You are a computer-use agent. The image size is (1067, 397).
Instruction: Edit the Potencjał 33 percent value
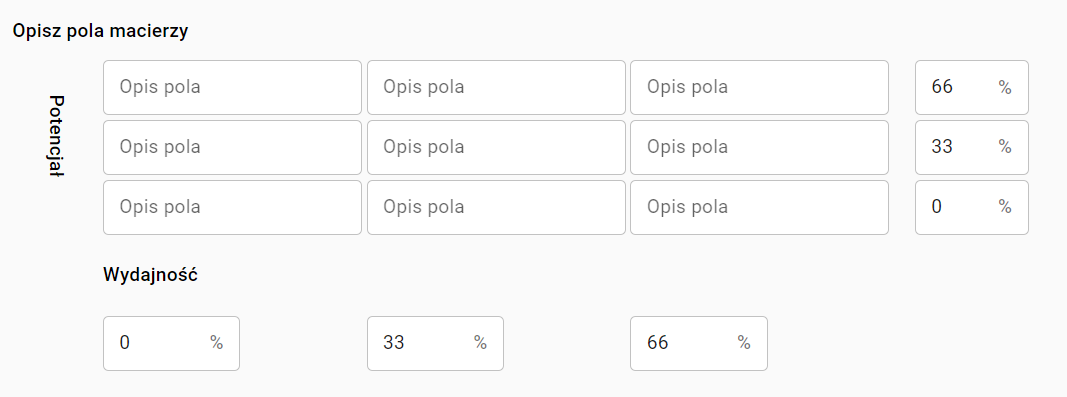[x=972, y=147]
